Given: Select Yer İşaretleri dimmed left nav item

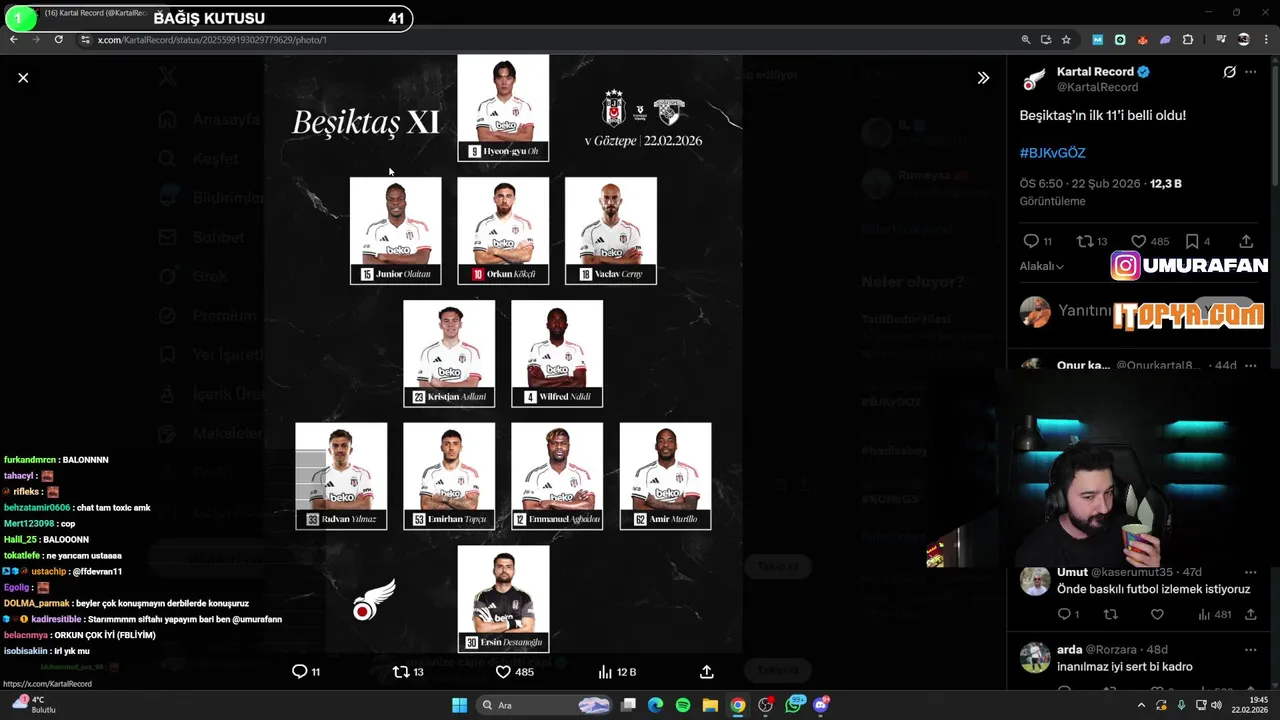Looking at the screenshot, I should [x=213, y=355].
